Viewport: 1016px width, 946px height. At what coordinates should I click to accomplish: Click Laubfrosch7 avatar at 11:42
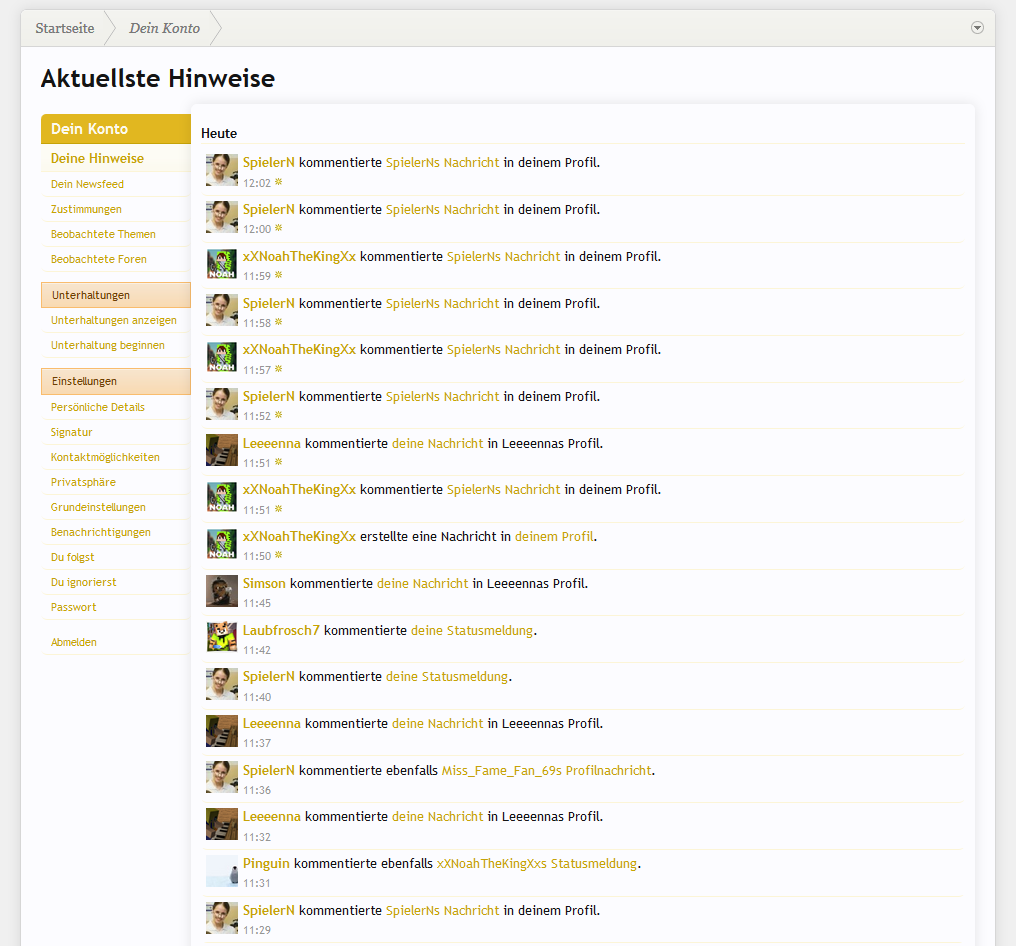pos(222,638)
